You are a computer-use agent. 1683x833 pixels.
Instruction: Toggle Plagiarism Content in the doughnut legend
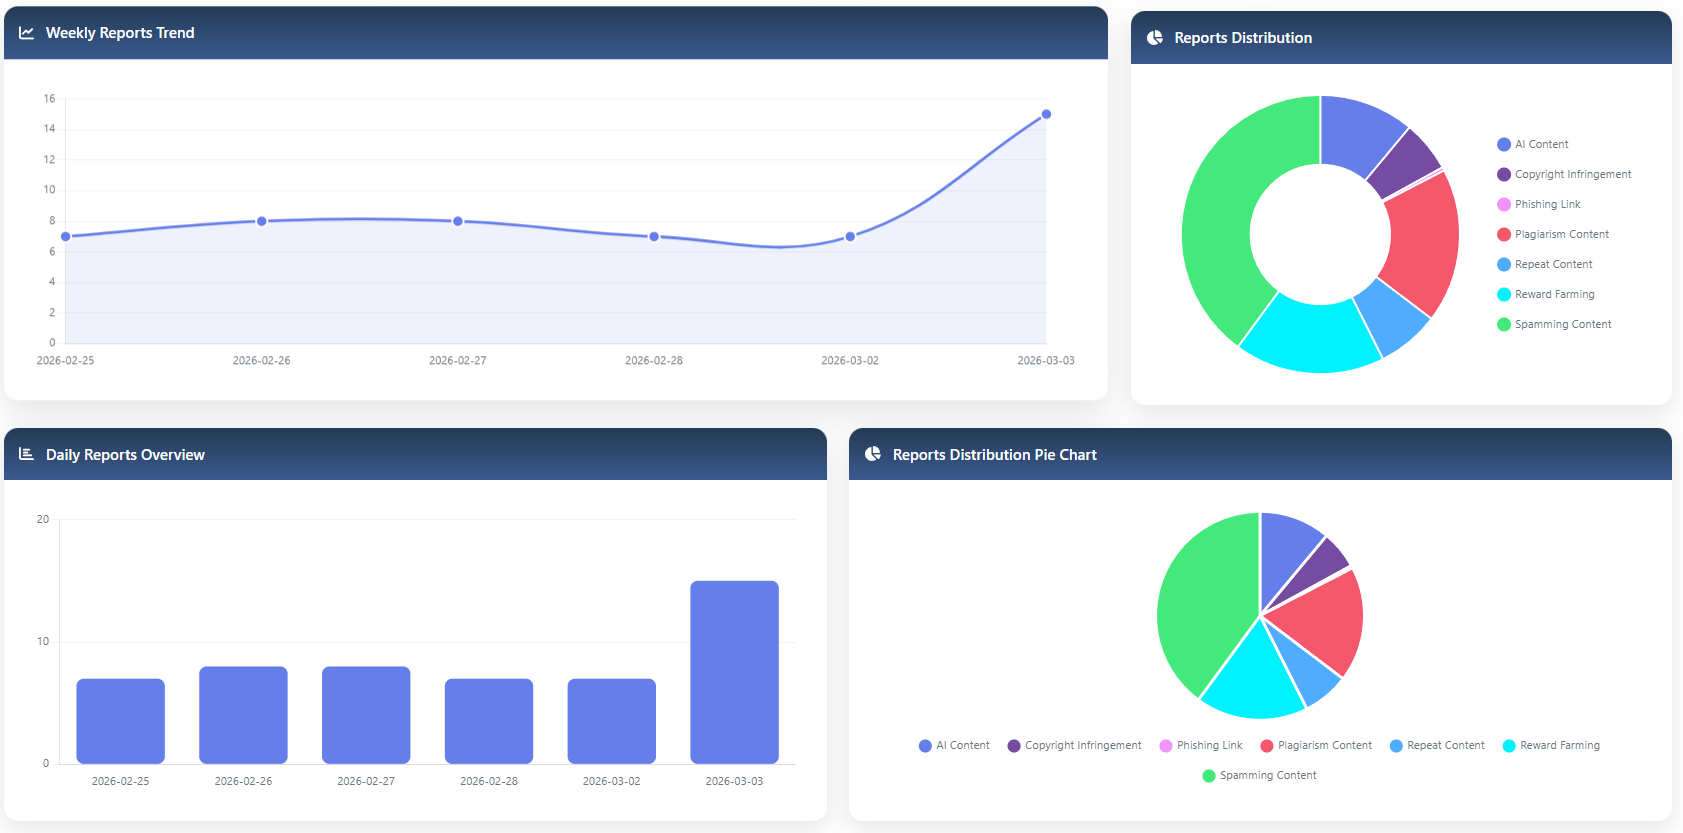pos(1553,234)
